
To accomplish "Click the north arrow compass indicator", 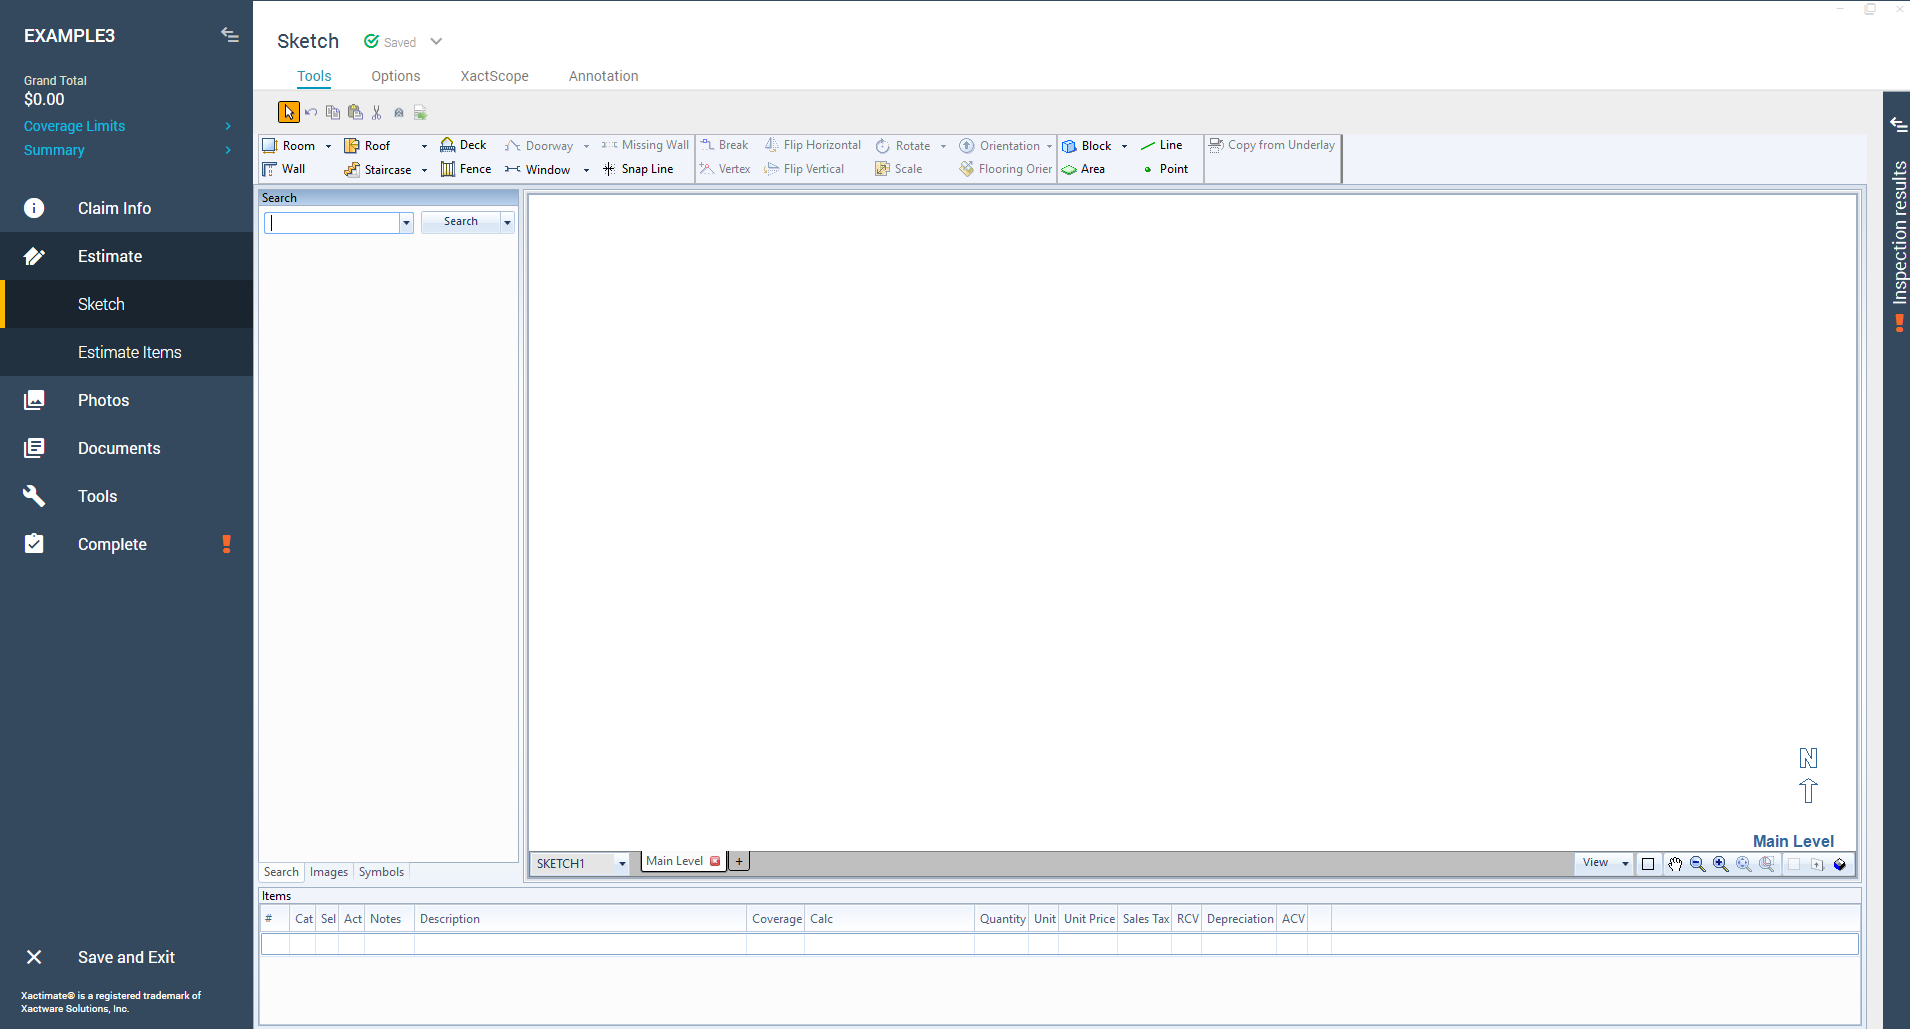I will (x=1808, y=776).
